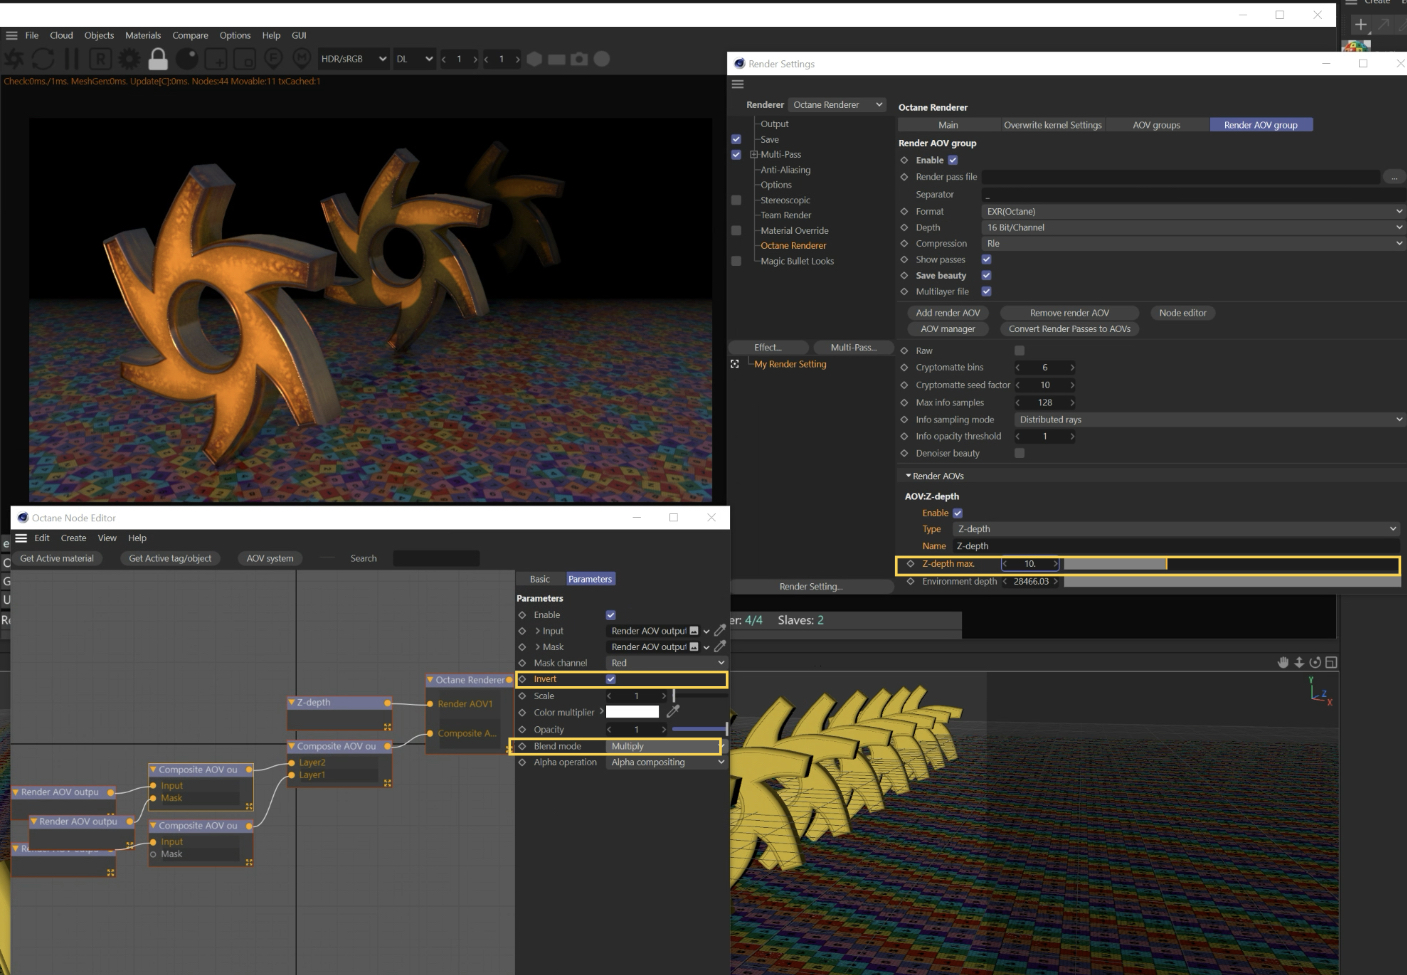The height and width of the screenshot is (975, 1407).
Task: Open the Render Settings hamburger menu
Action: (x=738, y=84)
